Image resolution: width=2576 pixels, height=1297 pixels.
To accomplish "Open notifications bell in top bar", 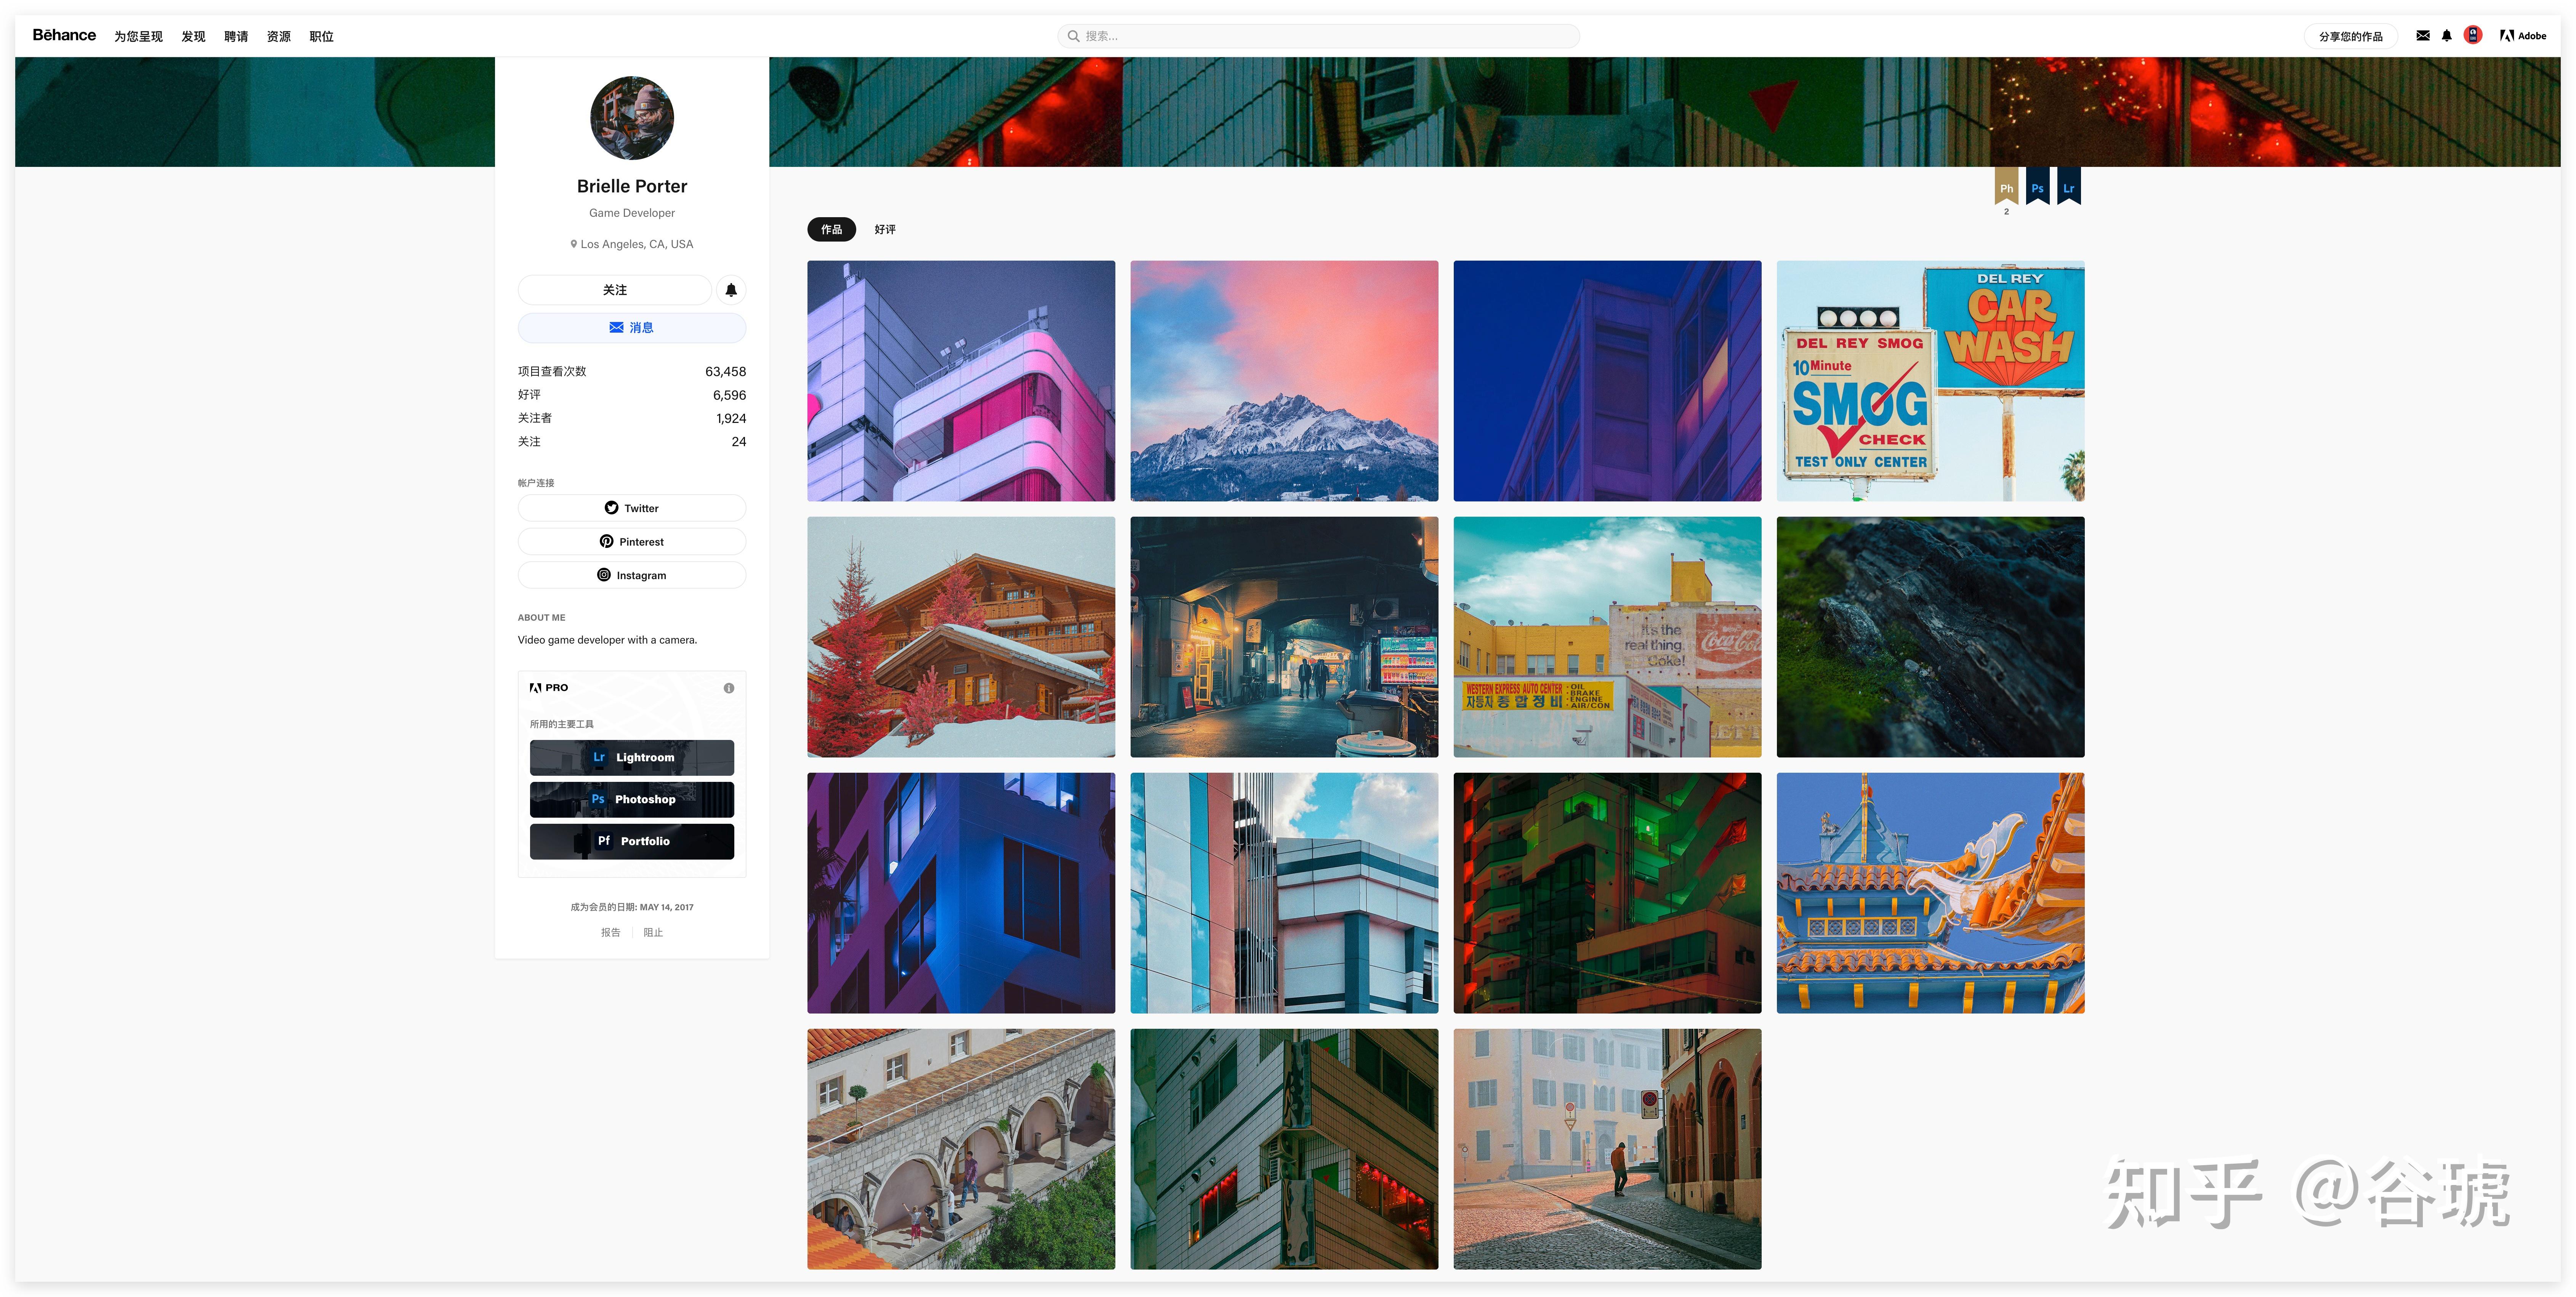I will coord(2446,35).
